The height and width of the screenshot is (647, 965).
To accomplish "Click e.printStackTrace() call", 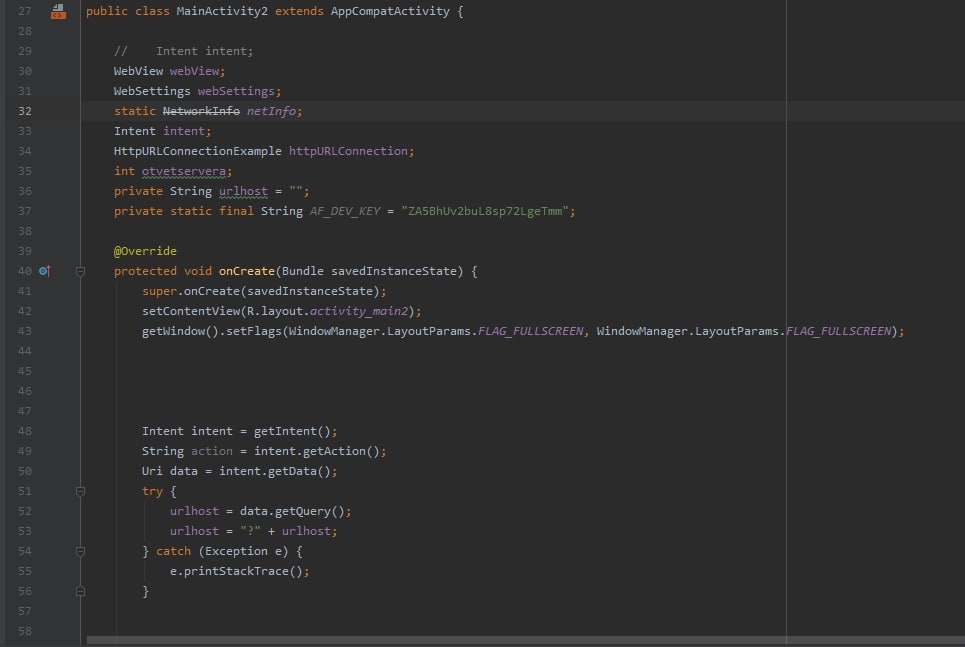I will pos(236,571).
